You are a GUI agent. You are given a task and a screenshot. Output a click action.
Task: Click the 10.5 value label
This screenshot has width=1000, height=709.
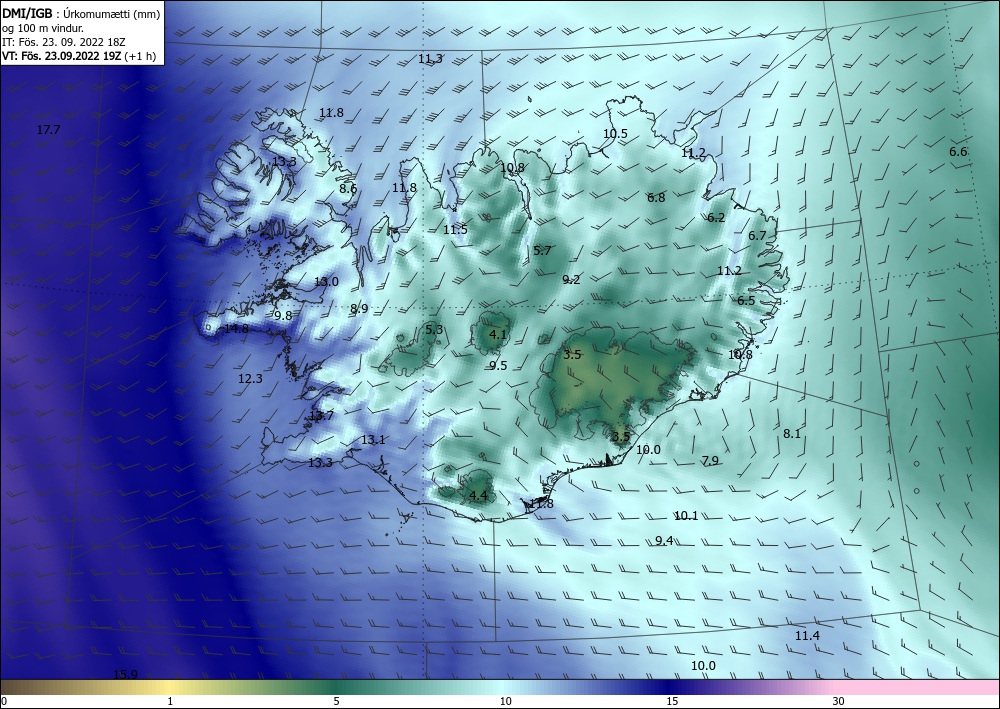pyautogui.click(x=615, y=134)
